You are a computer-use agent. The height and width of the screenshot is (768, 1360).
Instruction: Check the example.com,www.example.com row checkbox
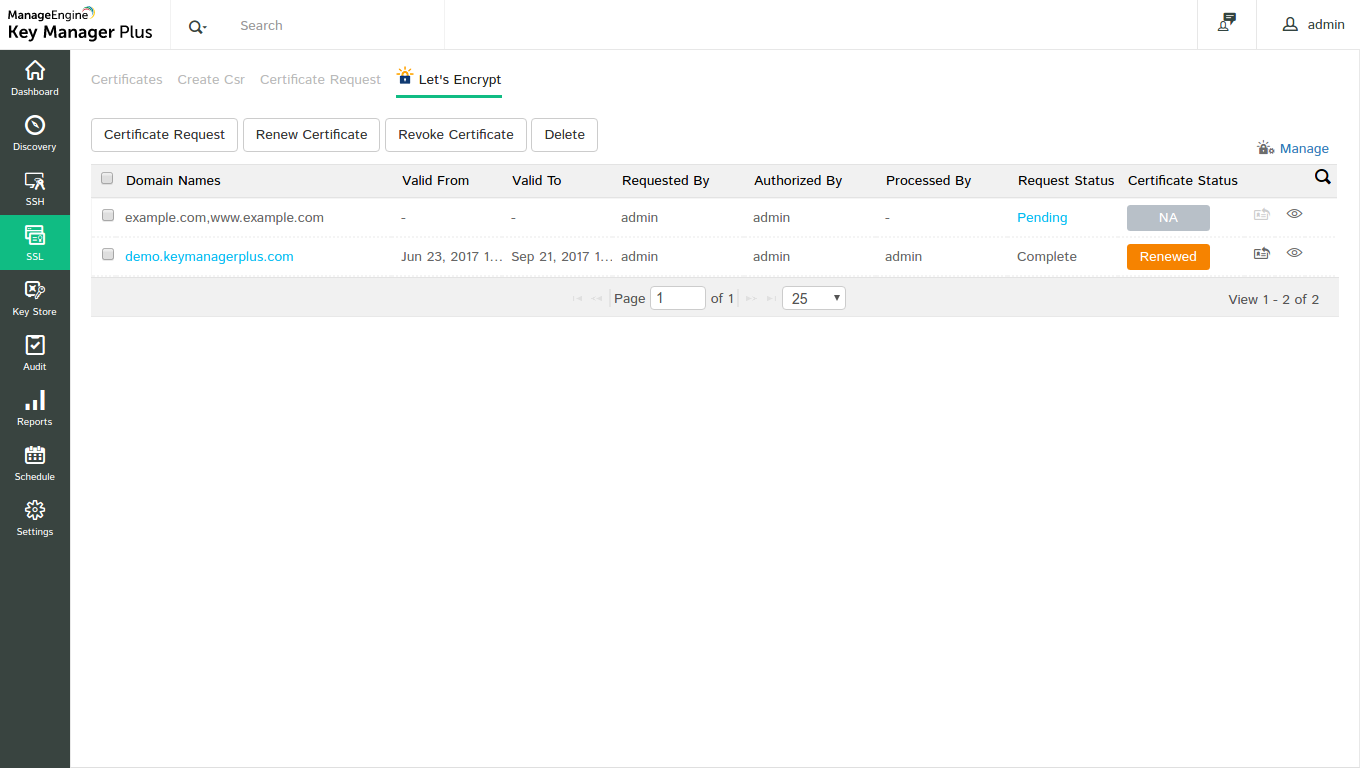tap(108, 216)
